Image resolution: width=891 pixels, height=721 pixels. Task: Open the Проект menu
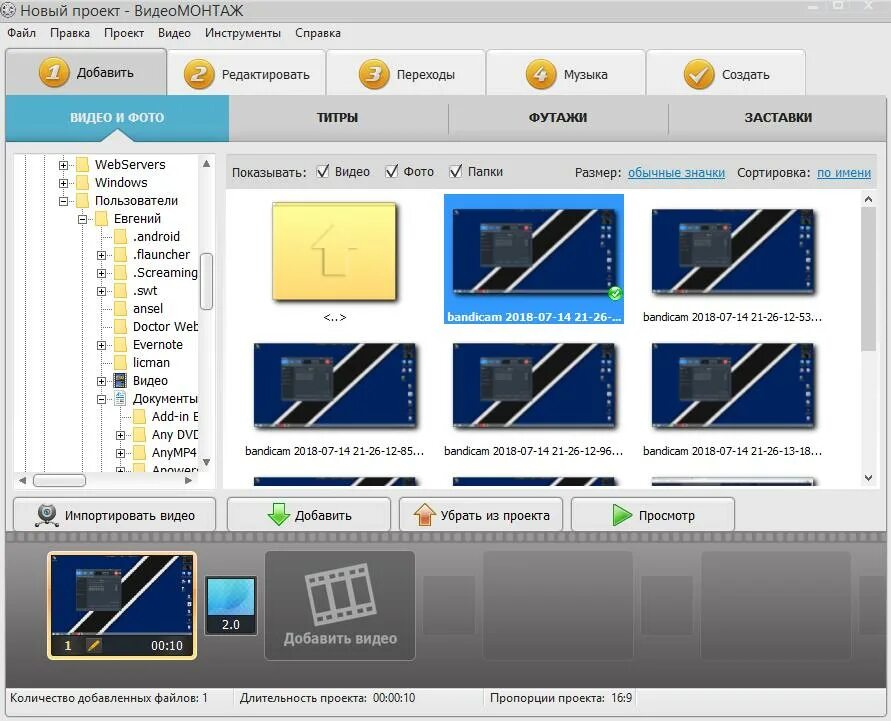point(124,33)
